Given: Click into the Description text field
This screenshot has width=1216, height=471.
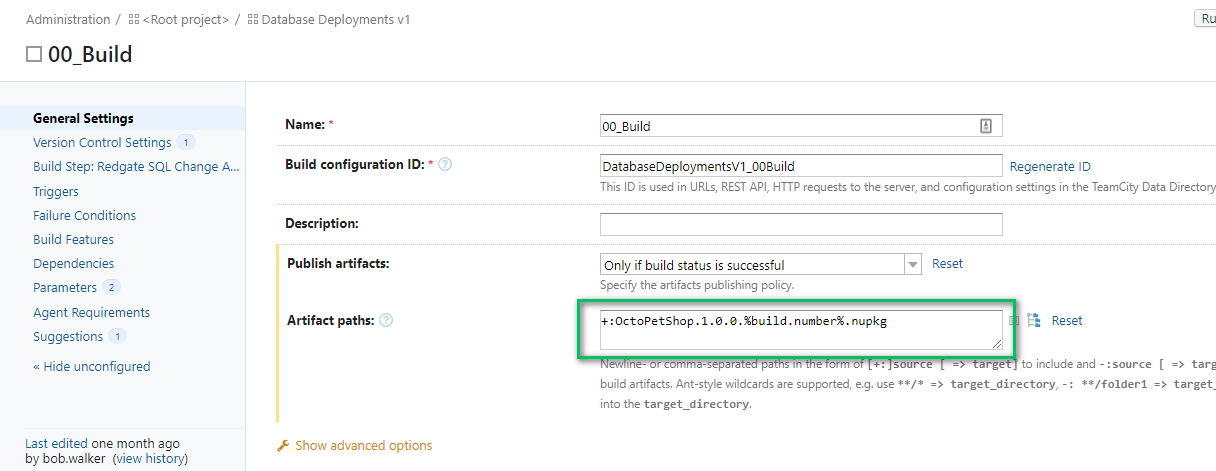Looking at the screenshot, I should (800, 224).
